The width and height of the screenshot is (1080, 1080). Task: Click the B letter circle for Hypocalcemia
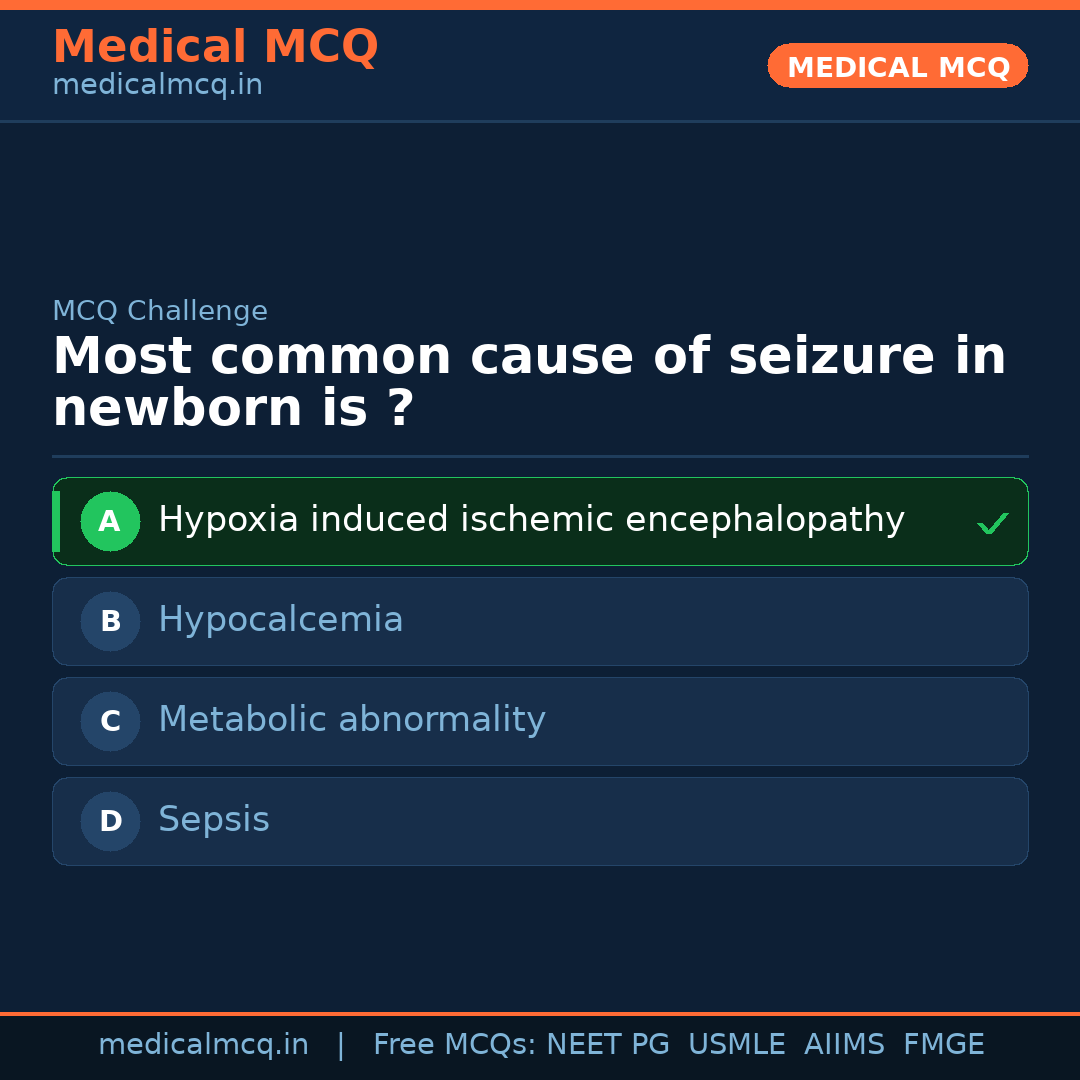pyautogui.click(x=110, y=621)
